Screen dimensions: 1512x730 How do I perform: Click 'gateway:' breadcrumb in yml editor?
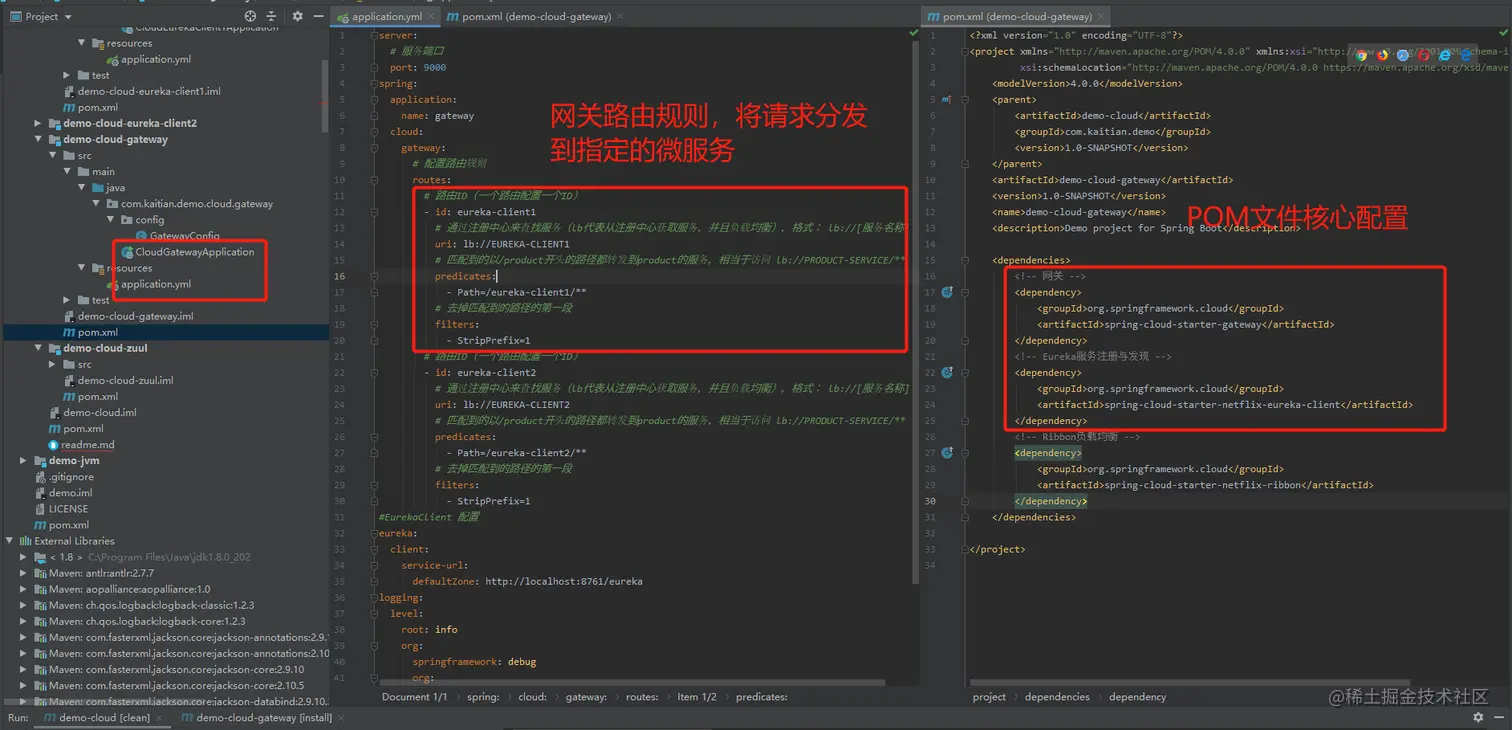(x=586, y=697)
